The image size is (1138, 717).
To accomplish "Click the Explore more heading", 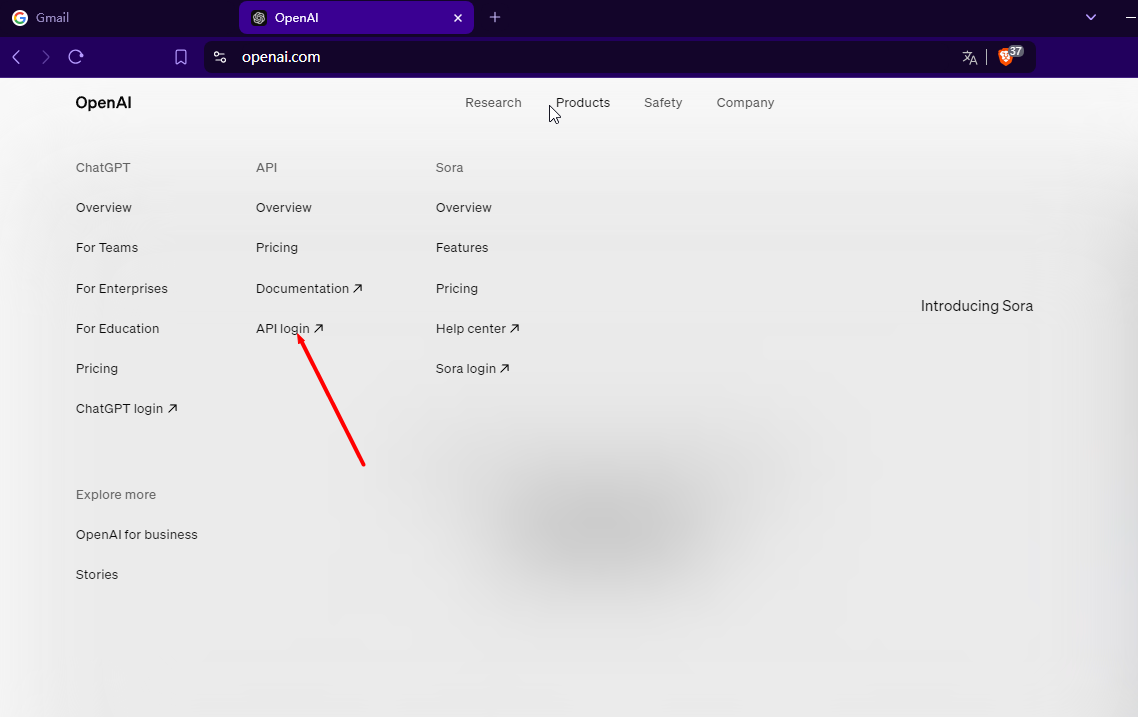I will (x=116, y=494).
